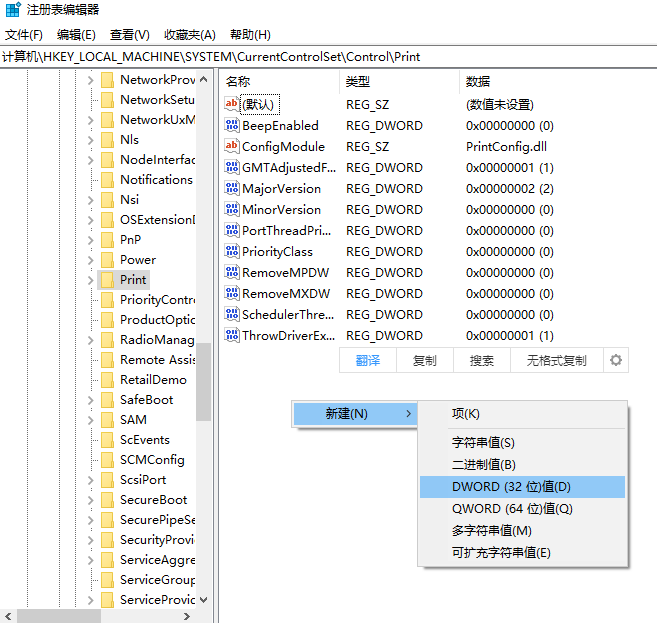Click the tree vertical scrollbar thumb
Viewport: 657px width, 623px height.
pyautogui.click(x=204, y=382)
